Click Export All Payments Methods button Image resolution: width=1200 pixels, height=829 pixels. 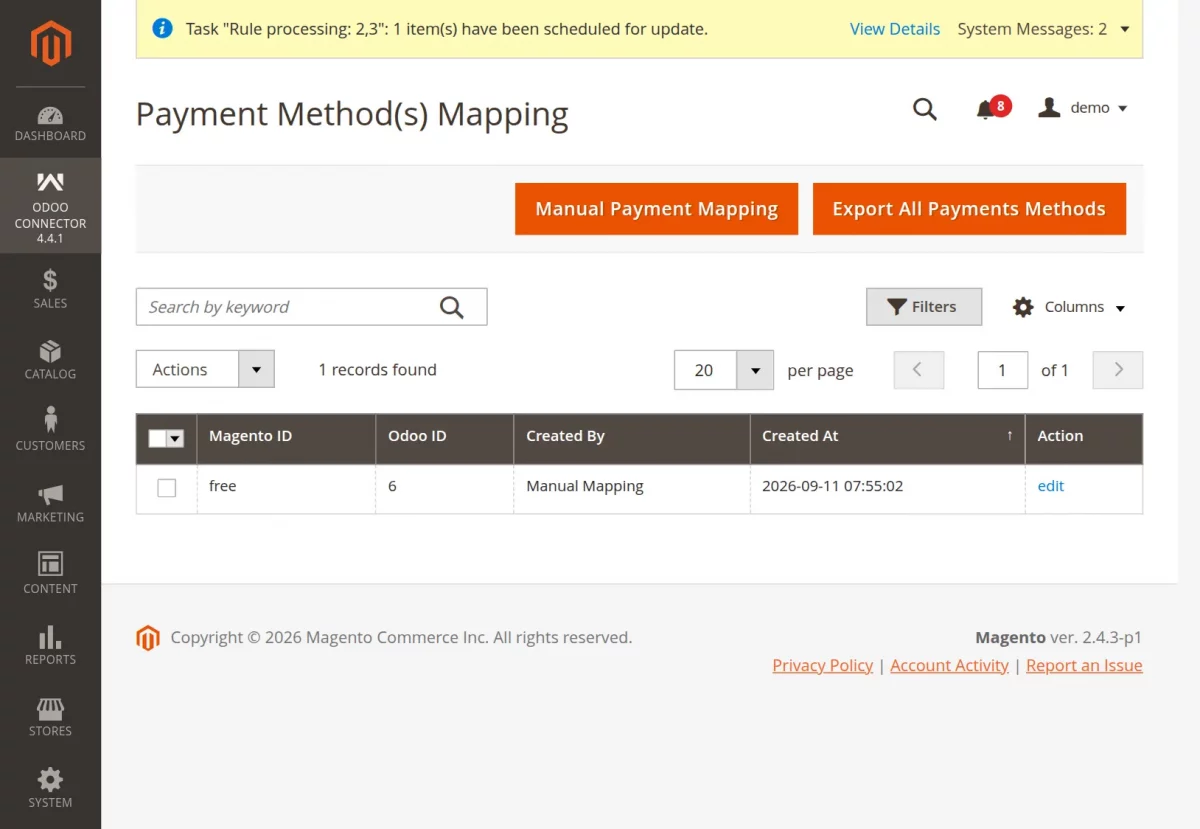click(969, 209)
